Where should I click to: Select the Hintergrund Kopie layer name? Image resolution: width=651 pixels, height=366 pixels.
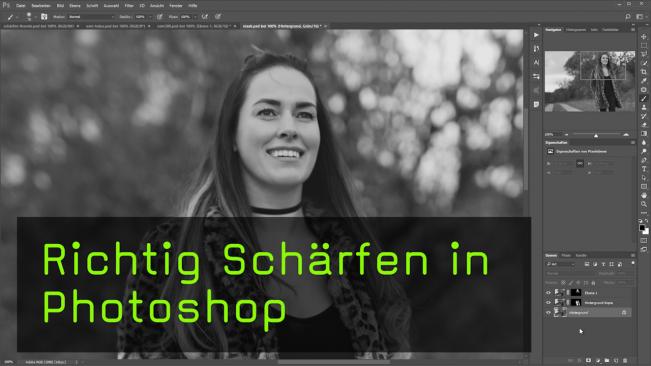coord(599,303)
